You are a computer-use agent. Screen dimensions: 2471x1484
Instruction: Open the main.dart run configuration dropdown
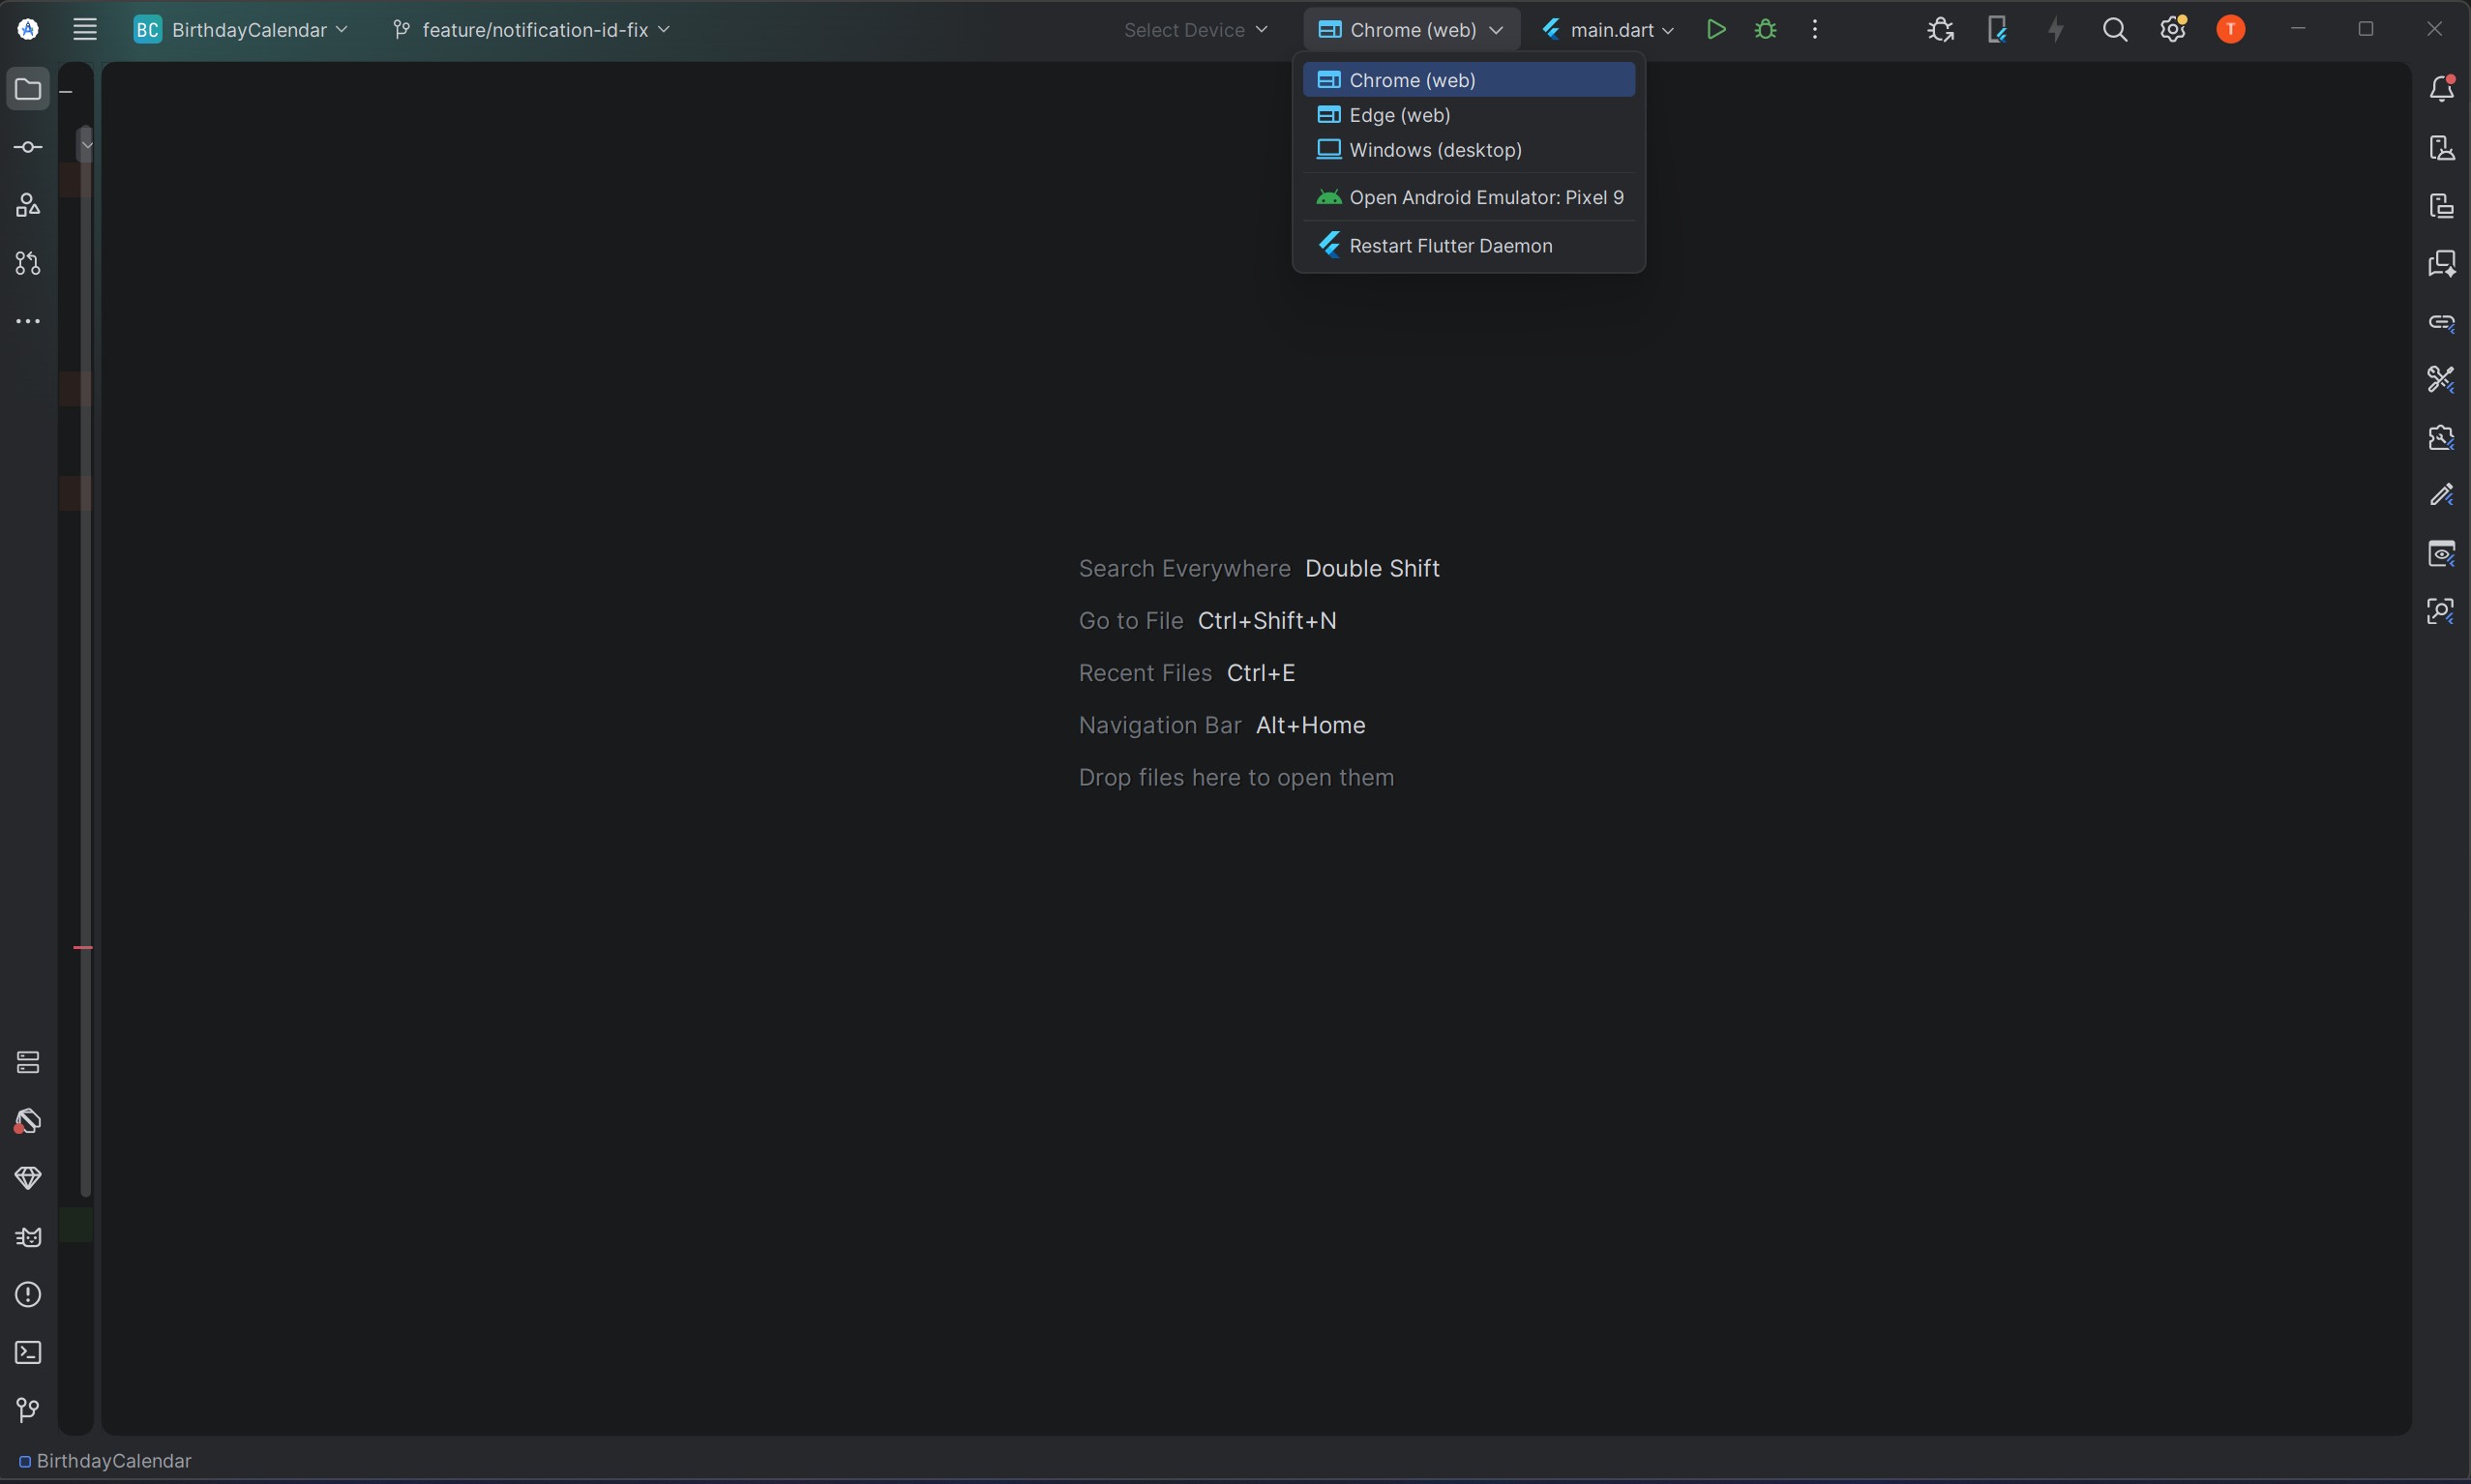[x=1608, y=30]
